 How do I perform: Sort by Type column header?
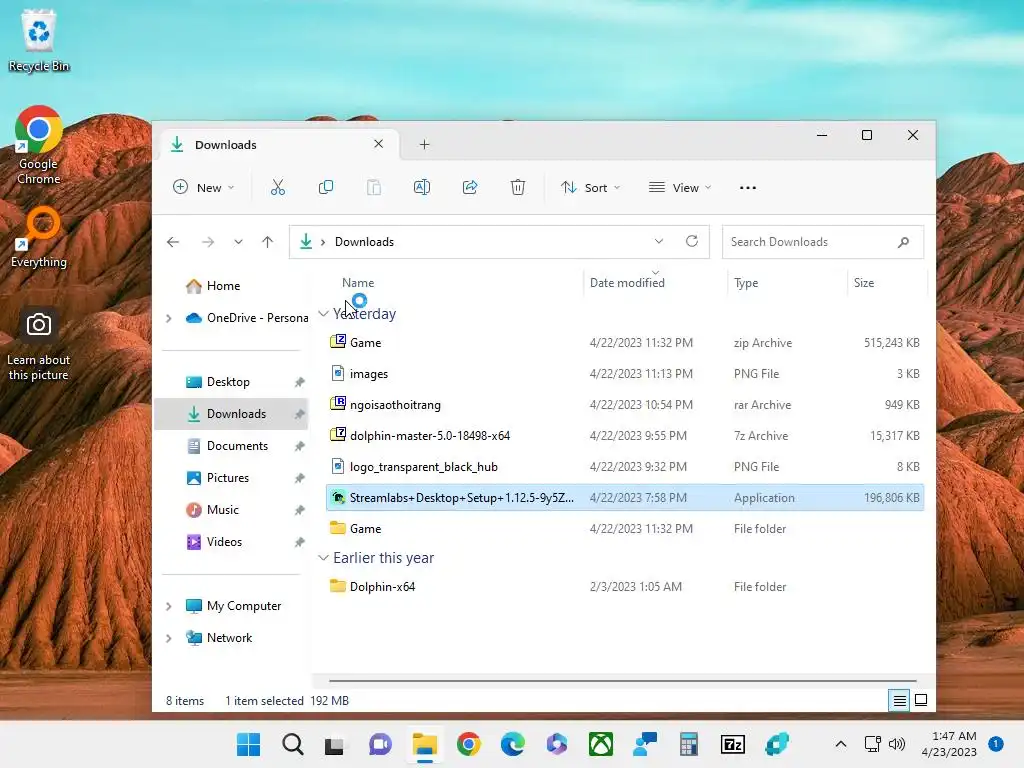746,283
